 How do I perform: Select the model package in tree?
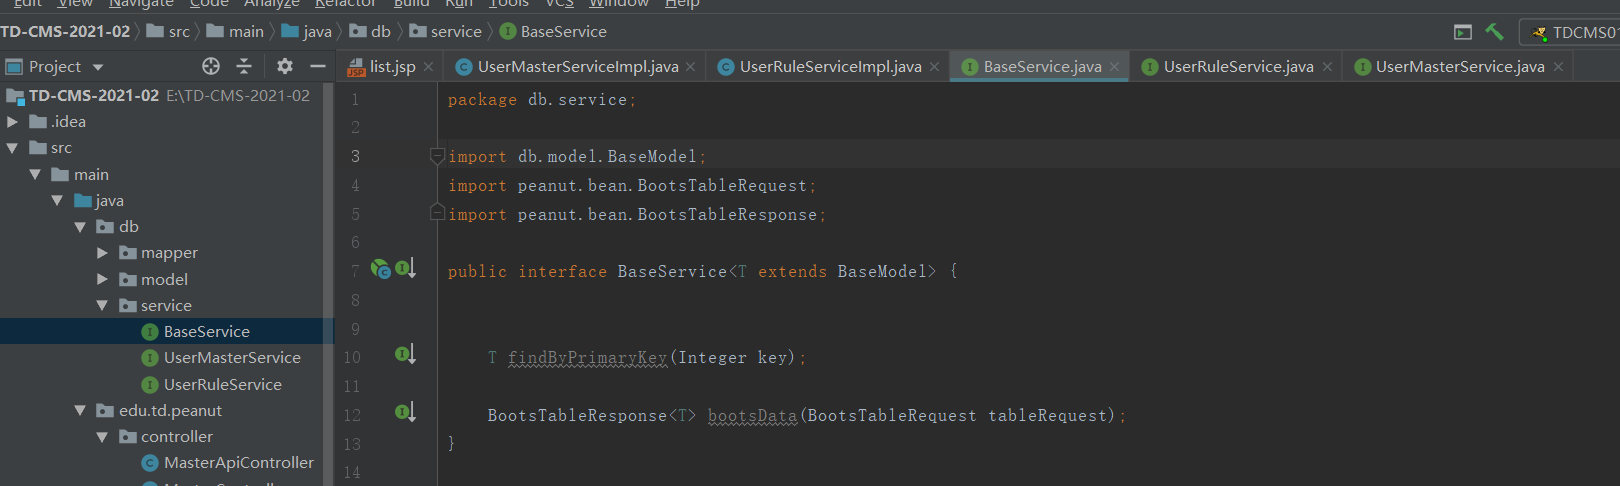click(x=153, y=279)
